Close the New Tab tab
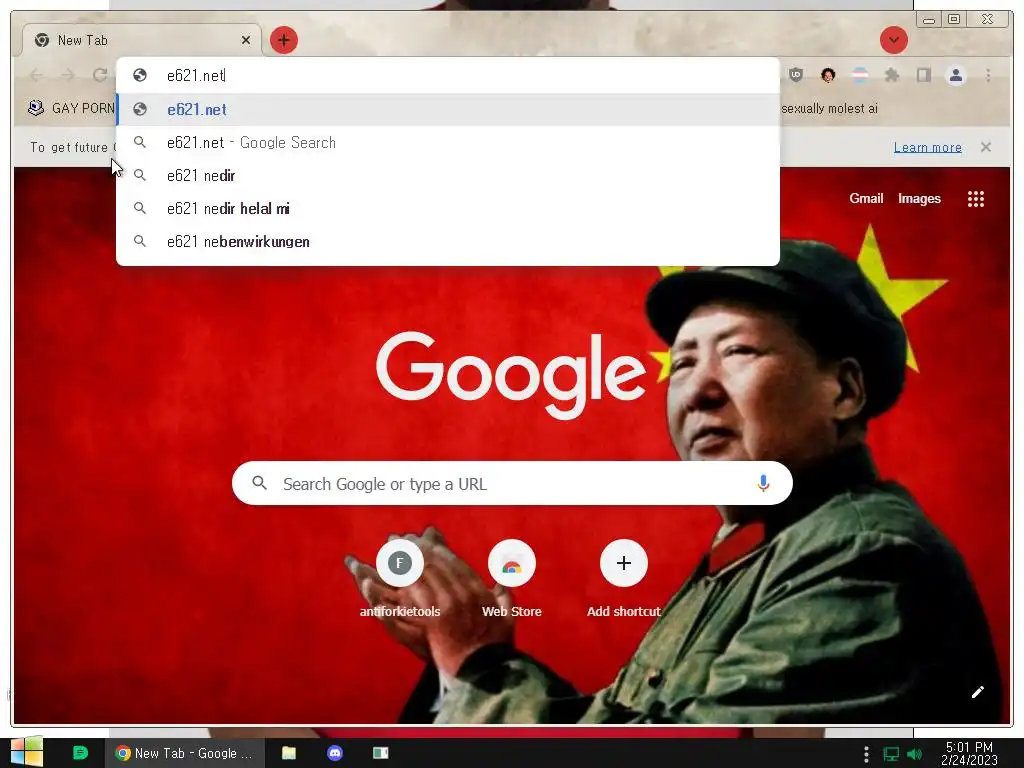The height and width of the screenshot is (768, 1024). 246,40
